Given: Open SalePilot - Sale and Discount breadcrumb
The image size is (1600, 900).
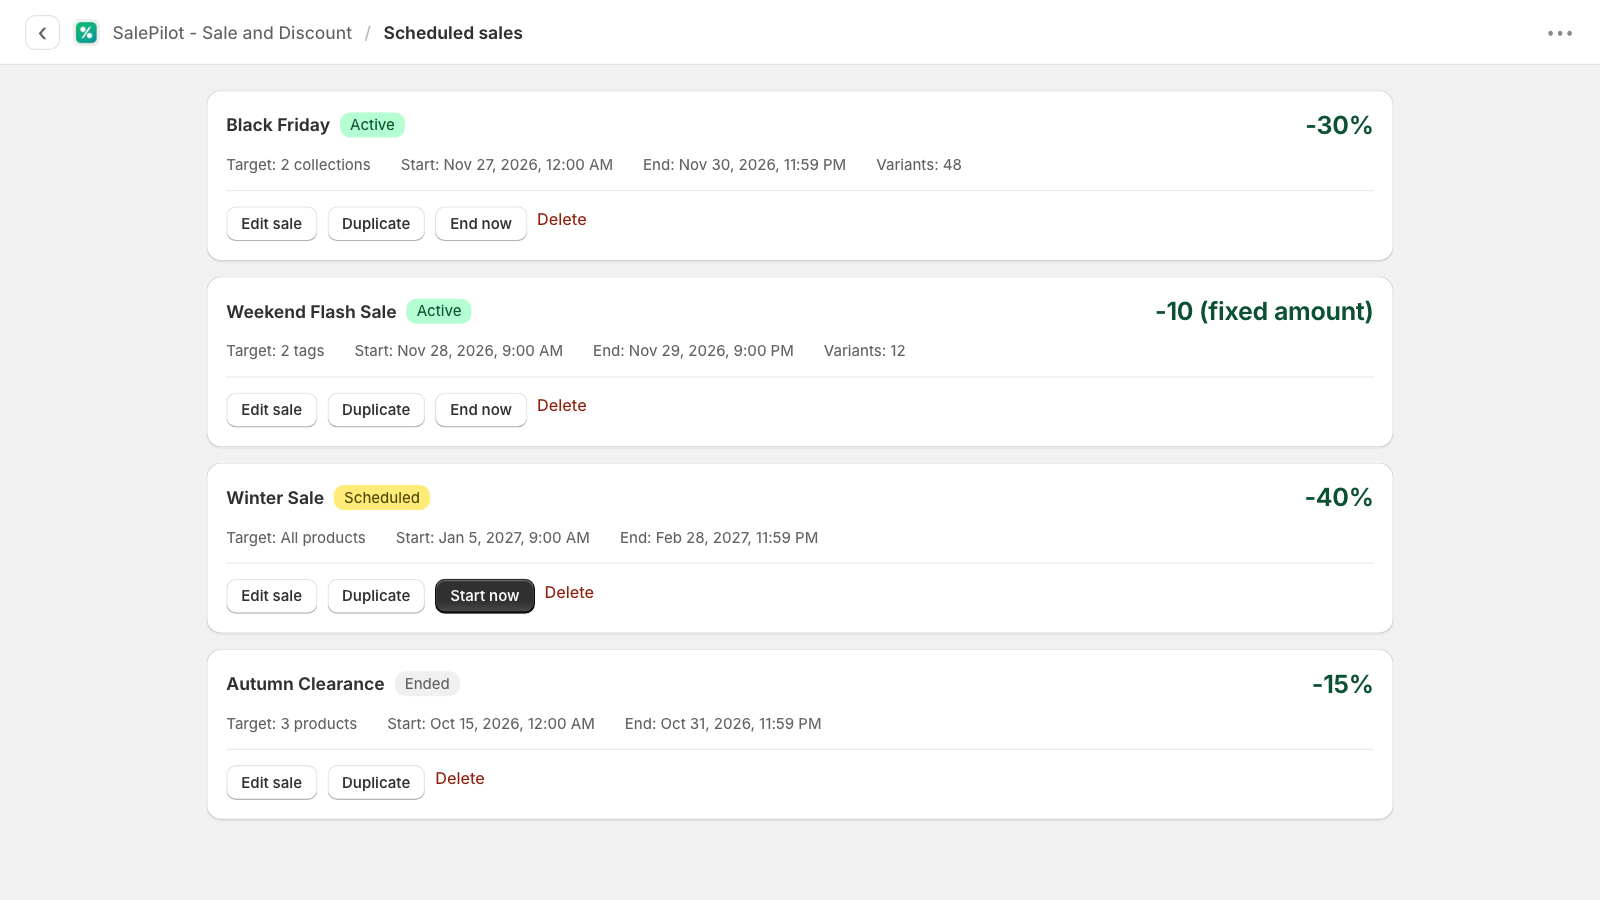Looking at the screenshot, I should 232,33.
